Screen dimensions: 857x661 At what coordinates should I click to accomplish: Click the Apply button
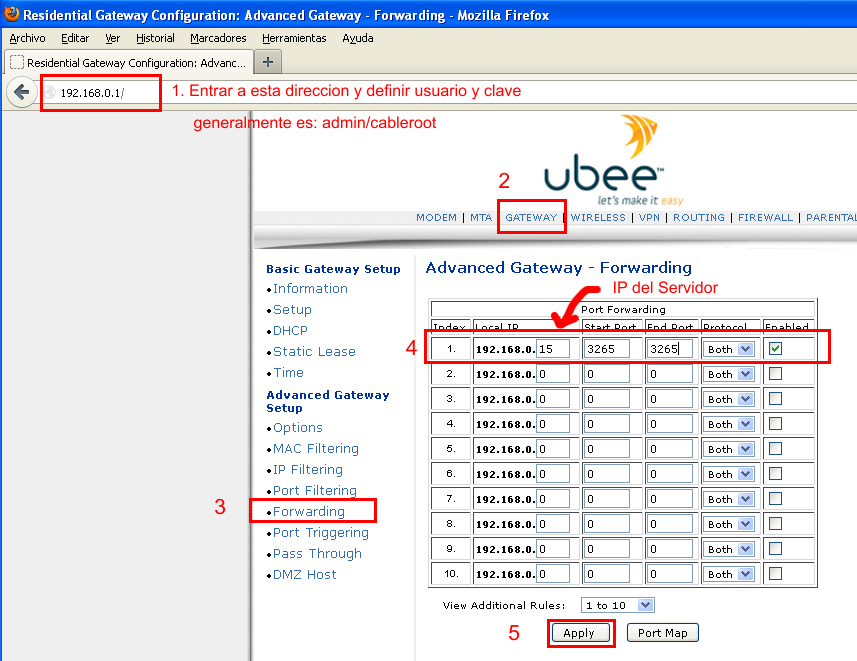579,633
